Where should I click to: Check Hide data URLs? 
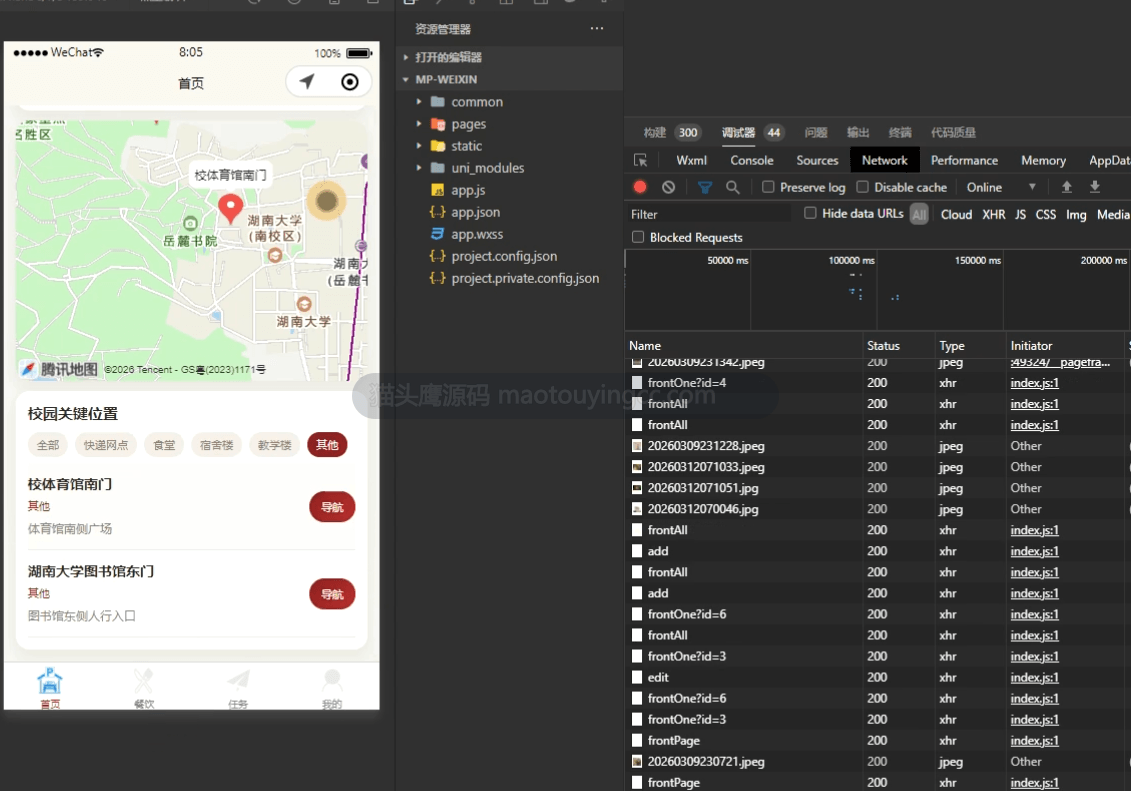pyautogui.click(x=810, y=213)
